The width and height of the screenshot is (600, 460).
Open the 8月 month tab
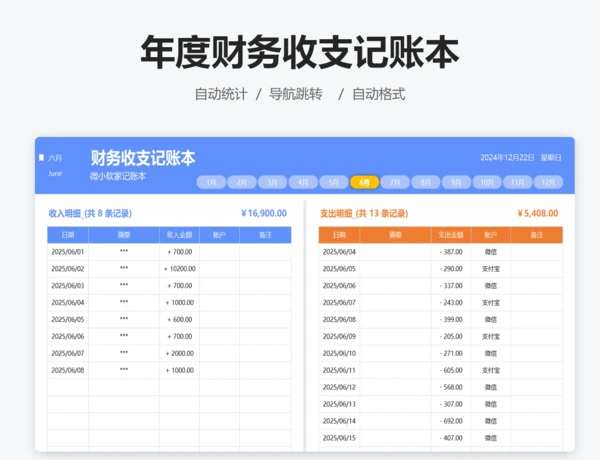[x=426, y=182]
